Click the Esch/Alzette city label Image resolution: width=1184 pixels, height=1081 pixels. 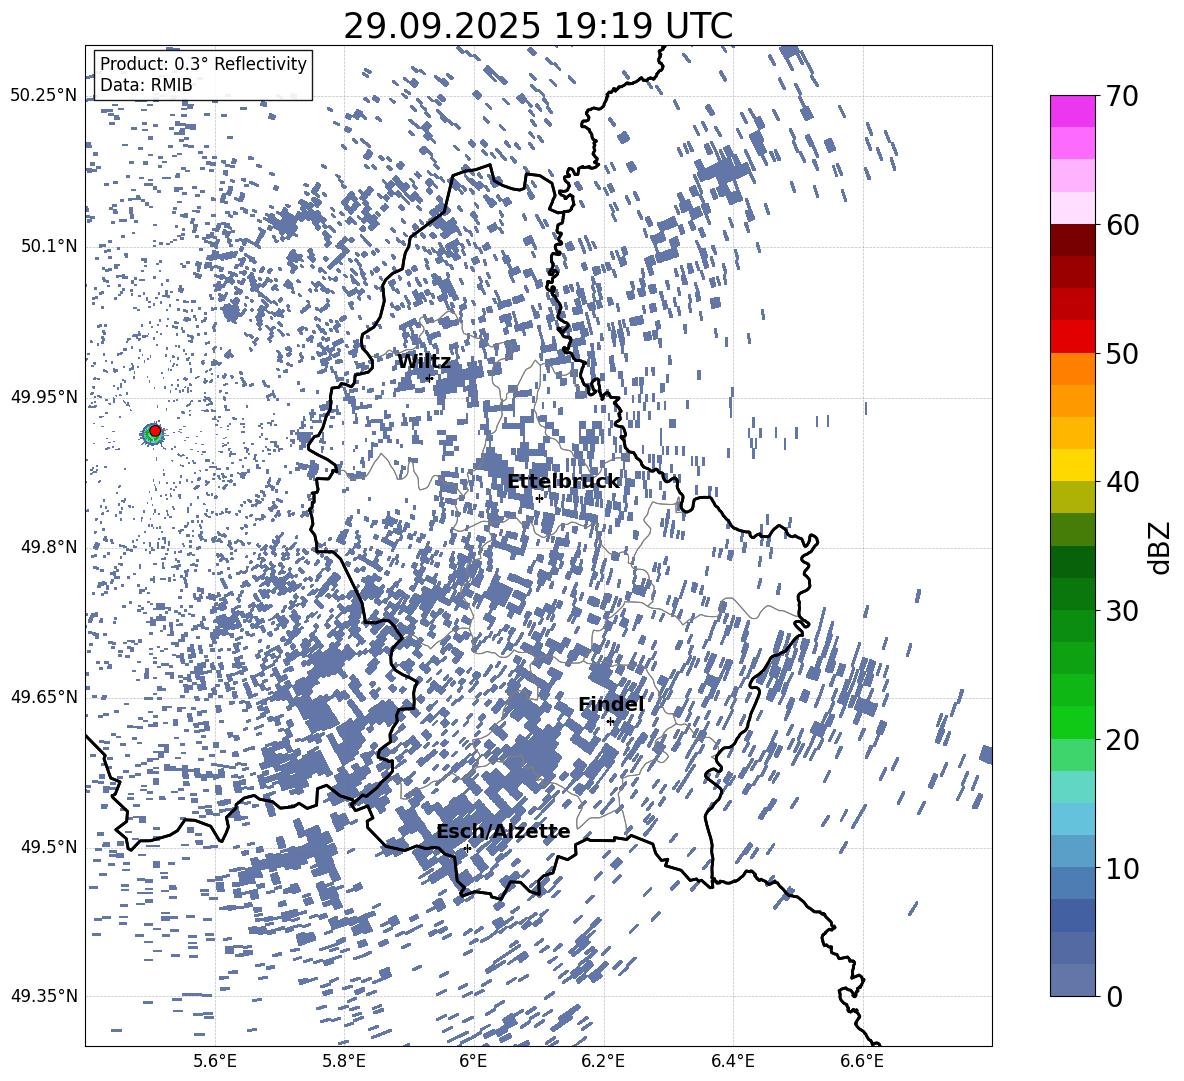tap(503, 832)
